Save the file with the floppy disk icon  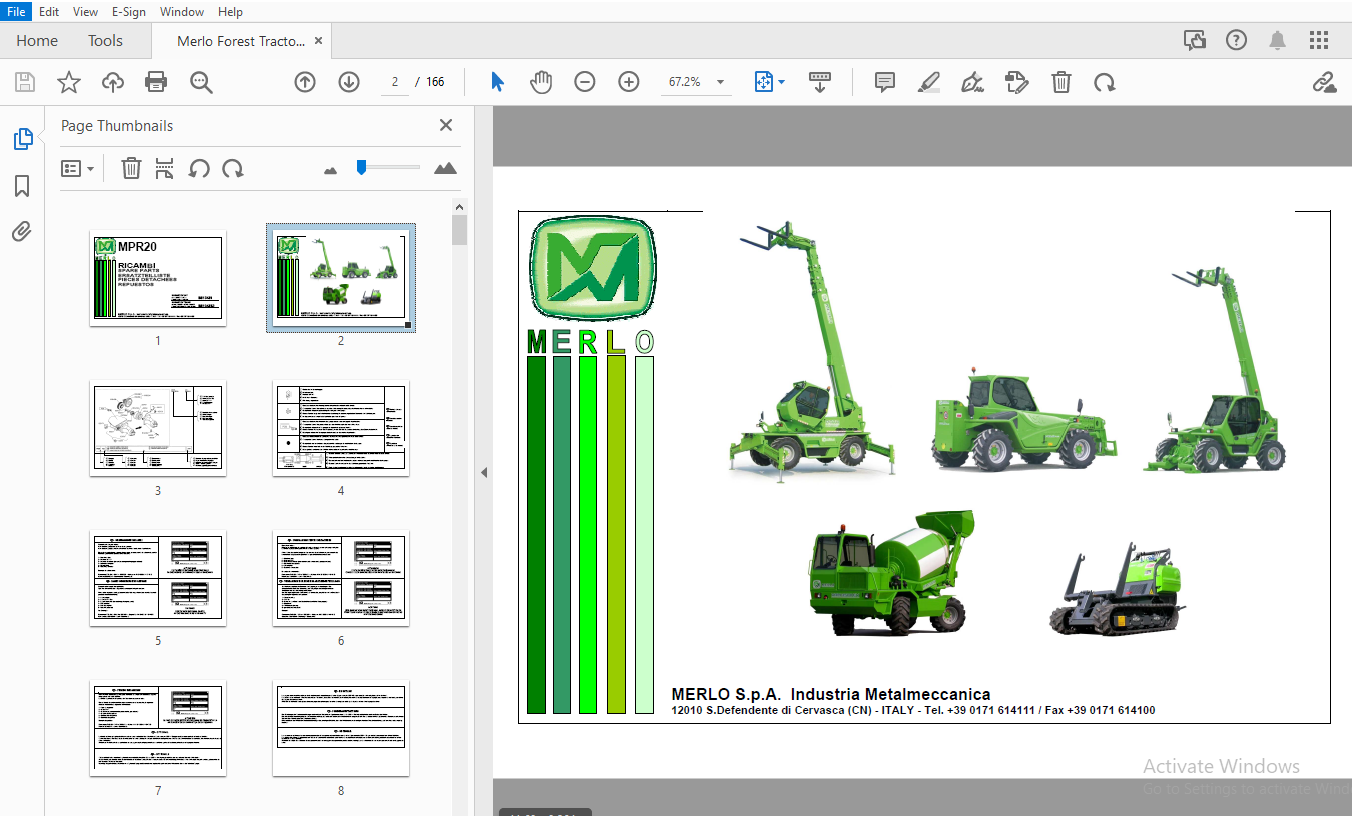[x=24, y=82]
